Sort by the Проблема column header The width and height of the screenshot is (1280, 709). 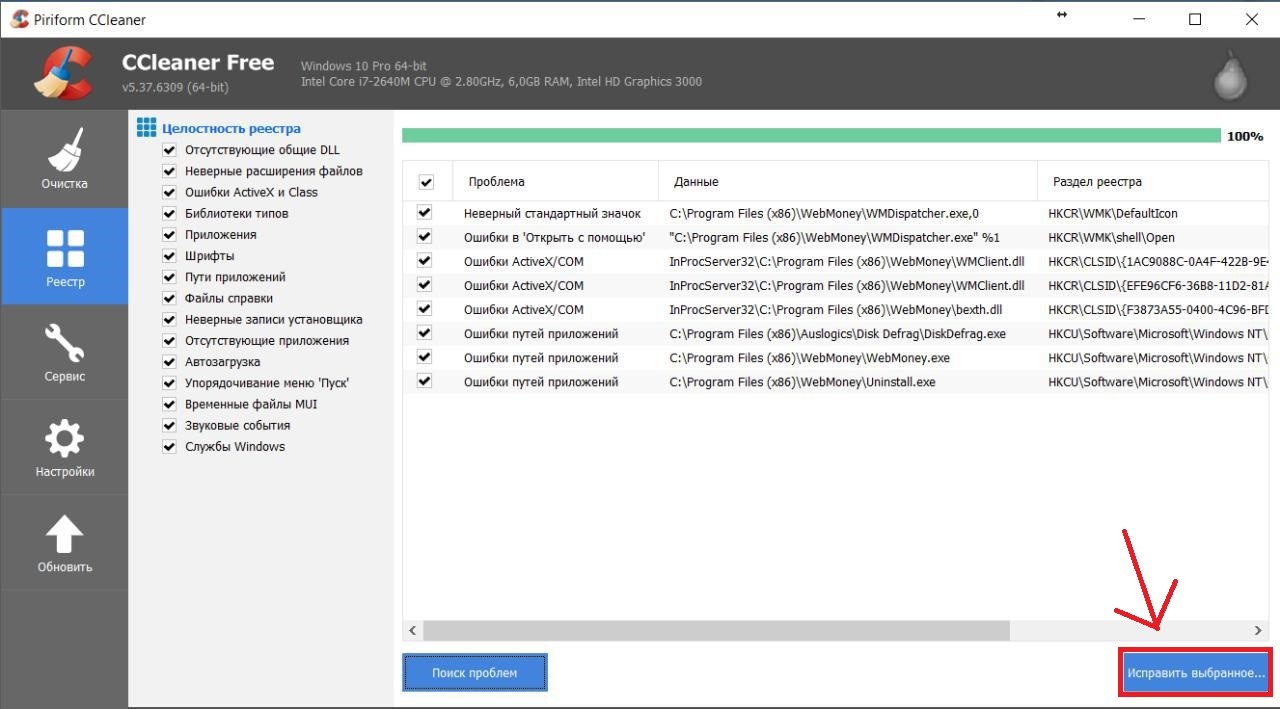pos(555,181)
